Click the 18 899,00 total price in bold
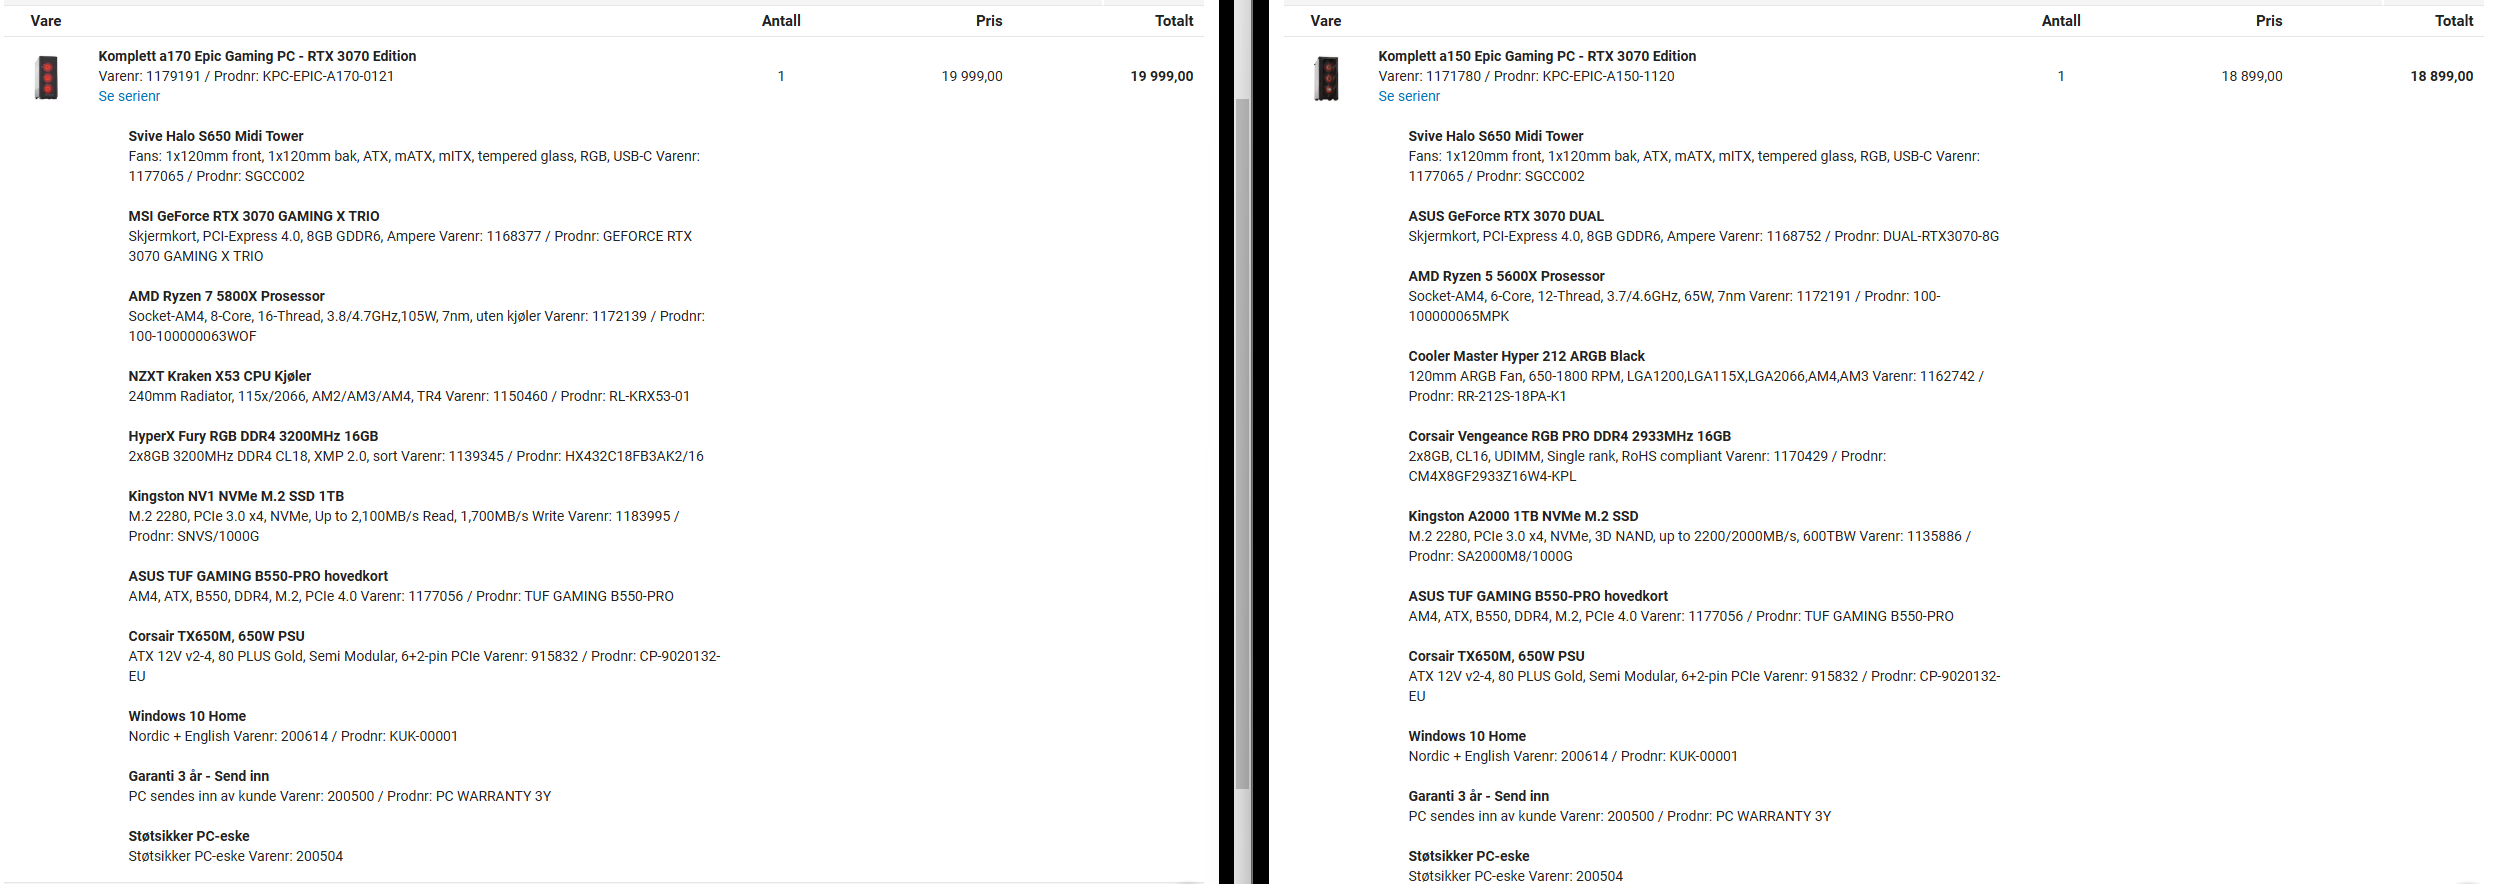 coord(2441,76)
